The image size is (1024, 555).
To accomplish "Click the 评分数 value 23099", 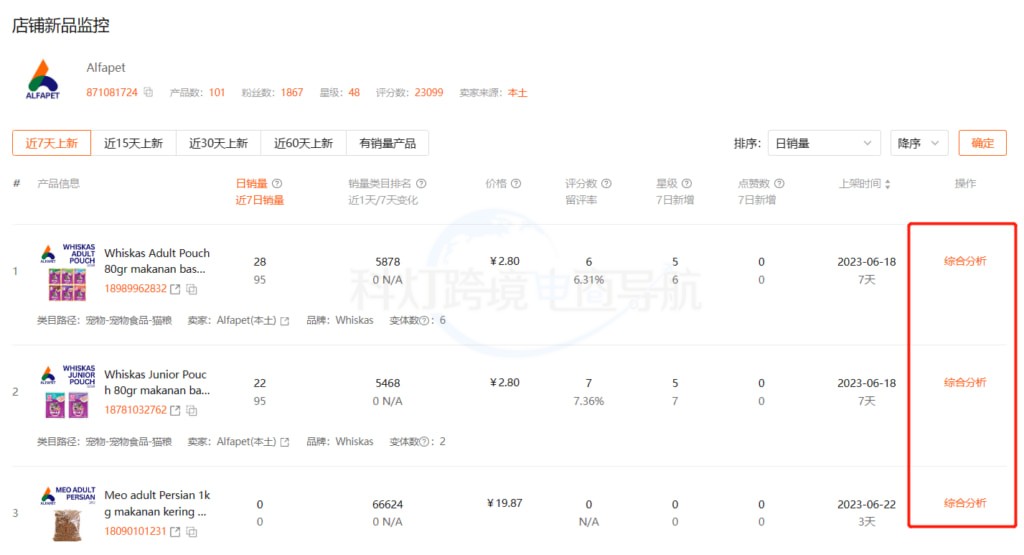I will [428, 92].
